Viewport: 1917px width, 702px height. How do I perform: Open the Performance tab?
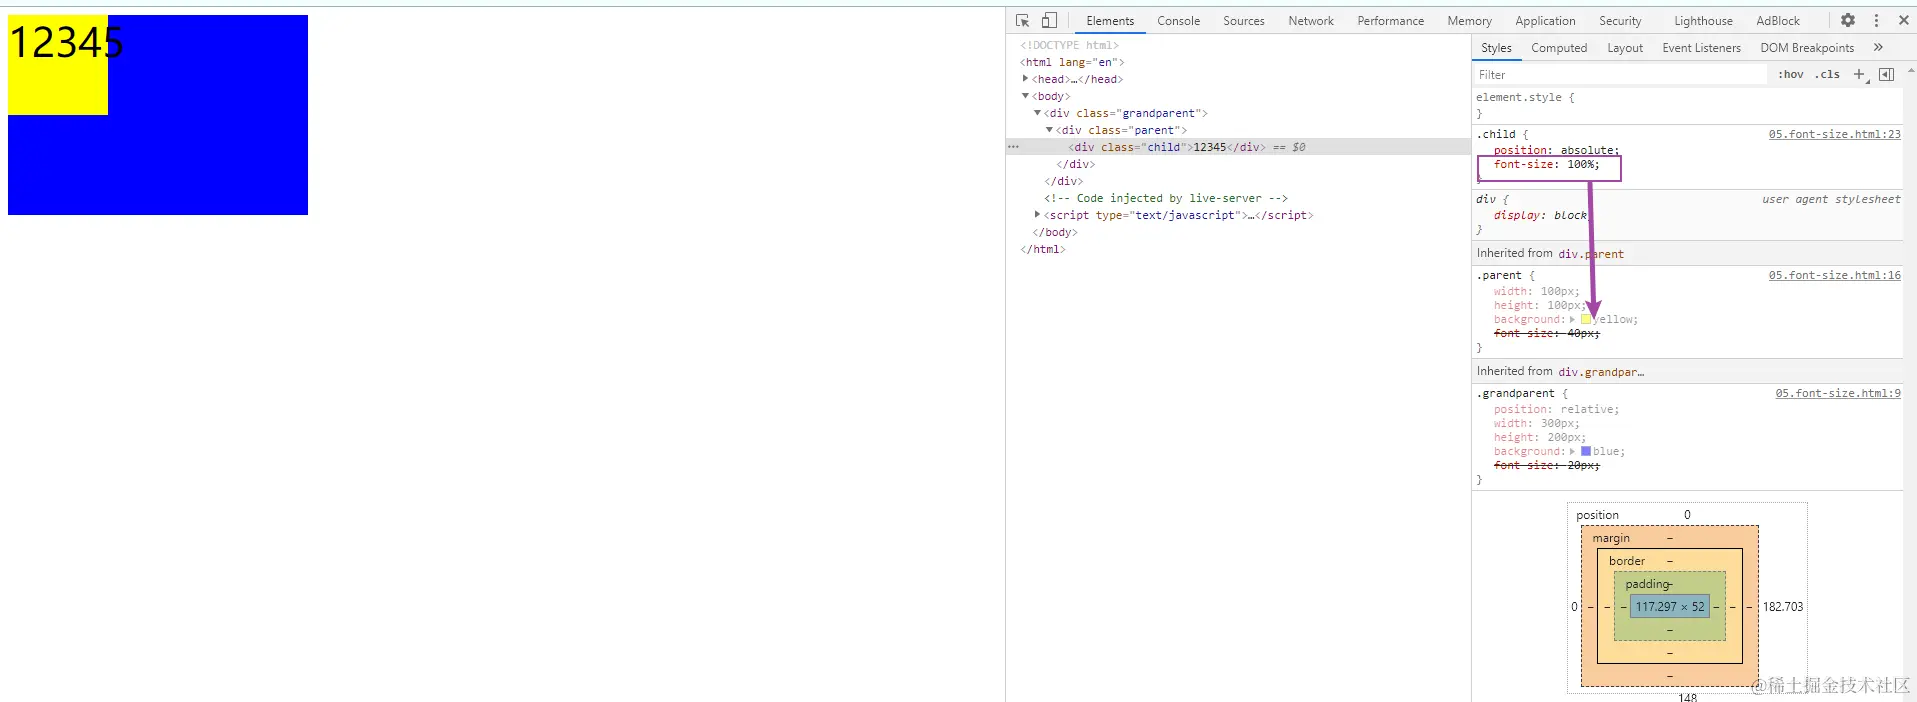point(1390,21)
